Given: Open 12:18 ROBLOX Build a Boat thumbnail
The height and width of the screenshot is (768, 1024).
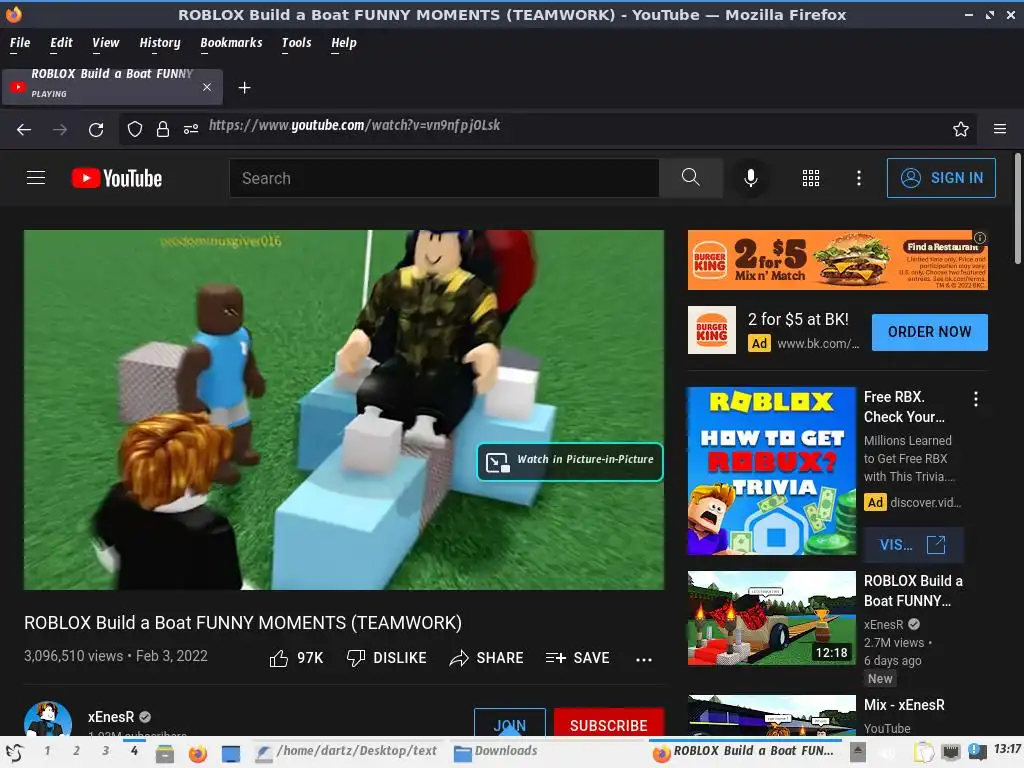Looking at the screenshot, I should 771,618.
